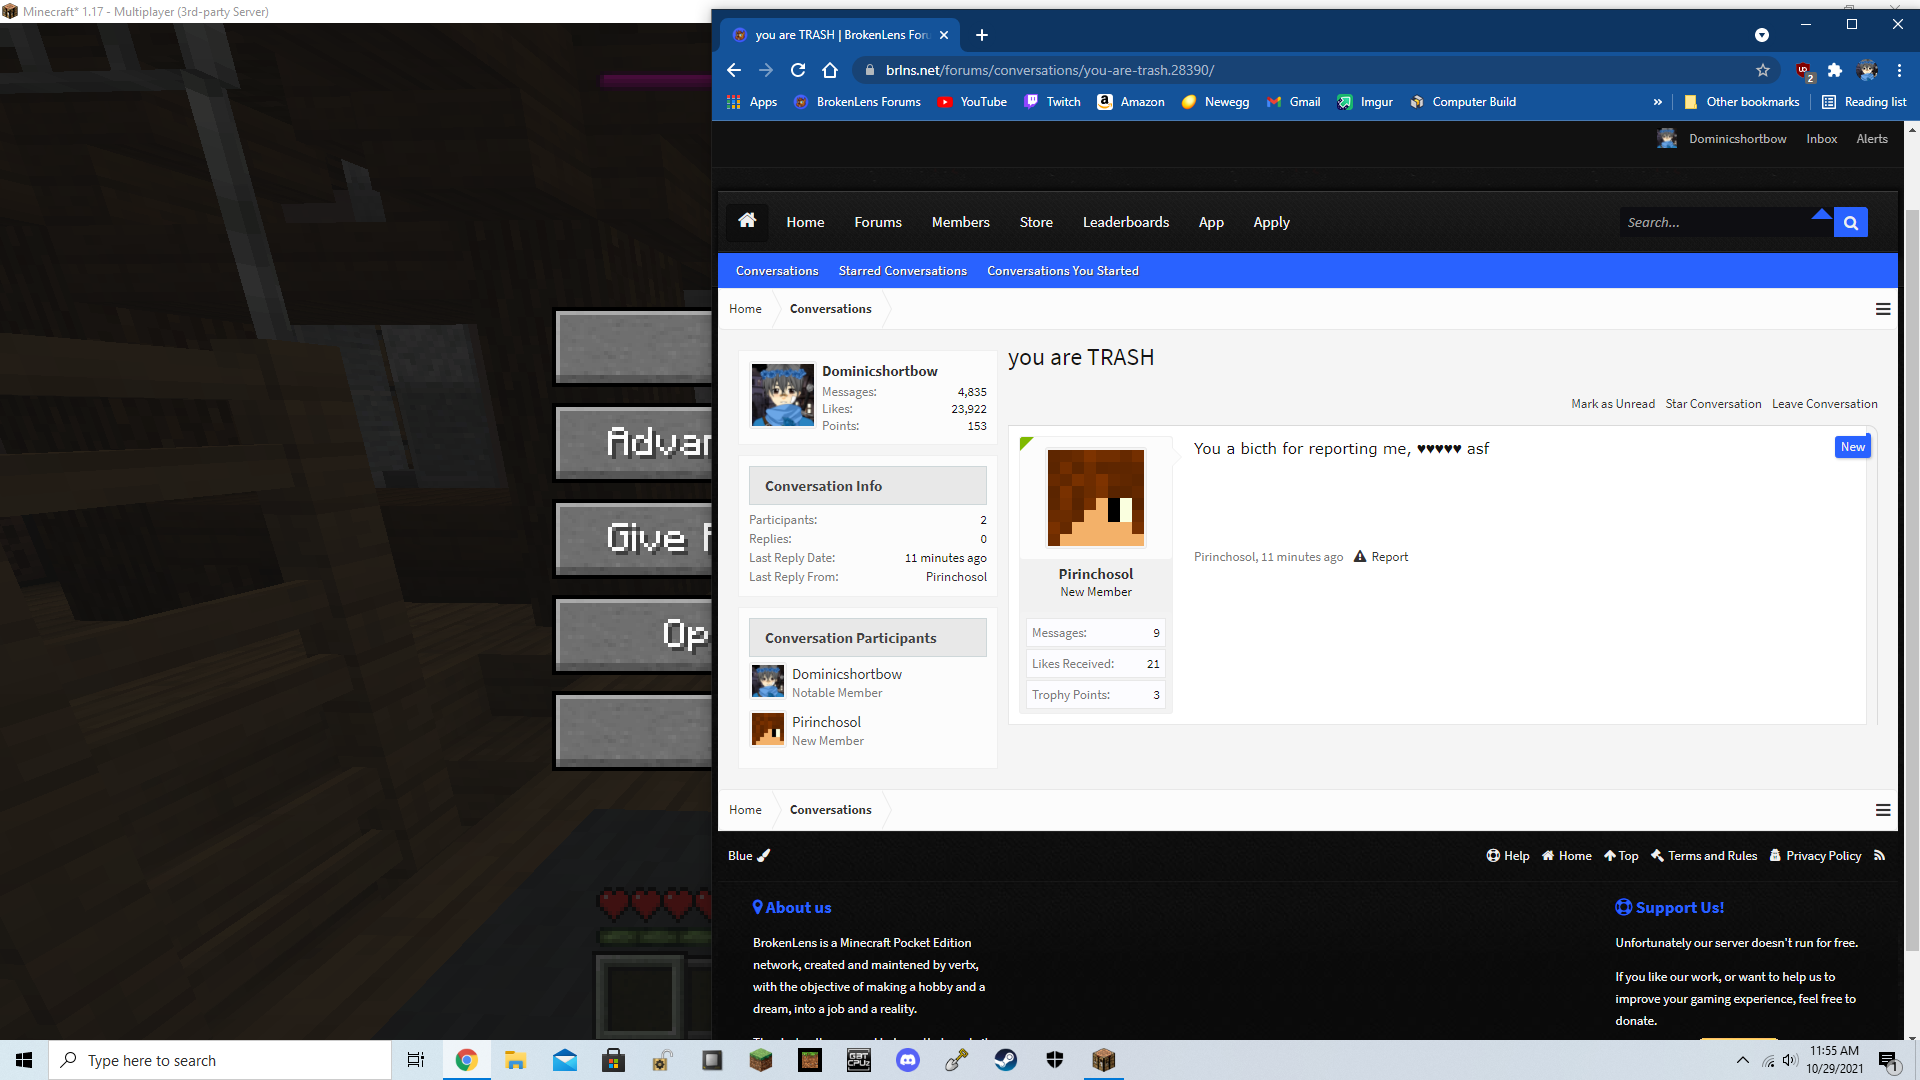Screen dimensions: 1920x1080
Task: Open the Help footer link
Action: [1507, 856]
